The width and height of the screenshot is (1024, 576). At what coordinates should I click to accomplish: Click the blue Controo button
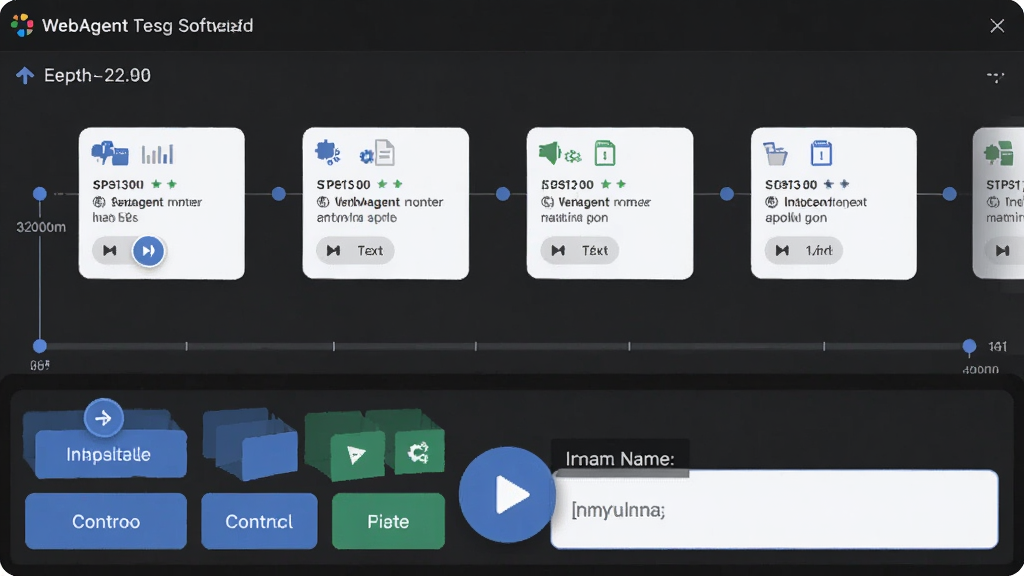pyautogui.click(x=106, y=521)
